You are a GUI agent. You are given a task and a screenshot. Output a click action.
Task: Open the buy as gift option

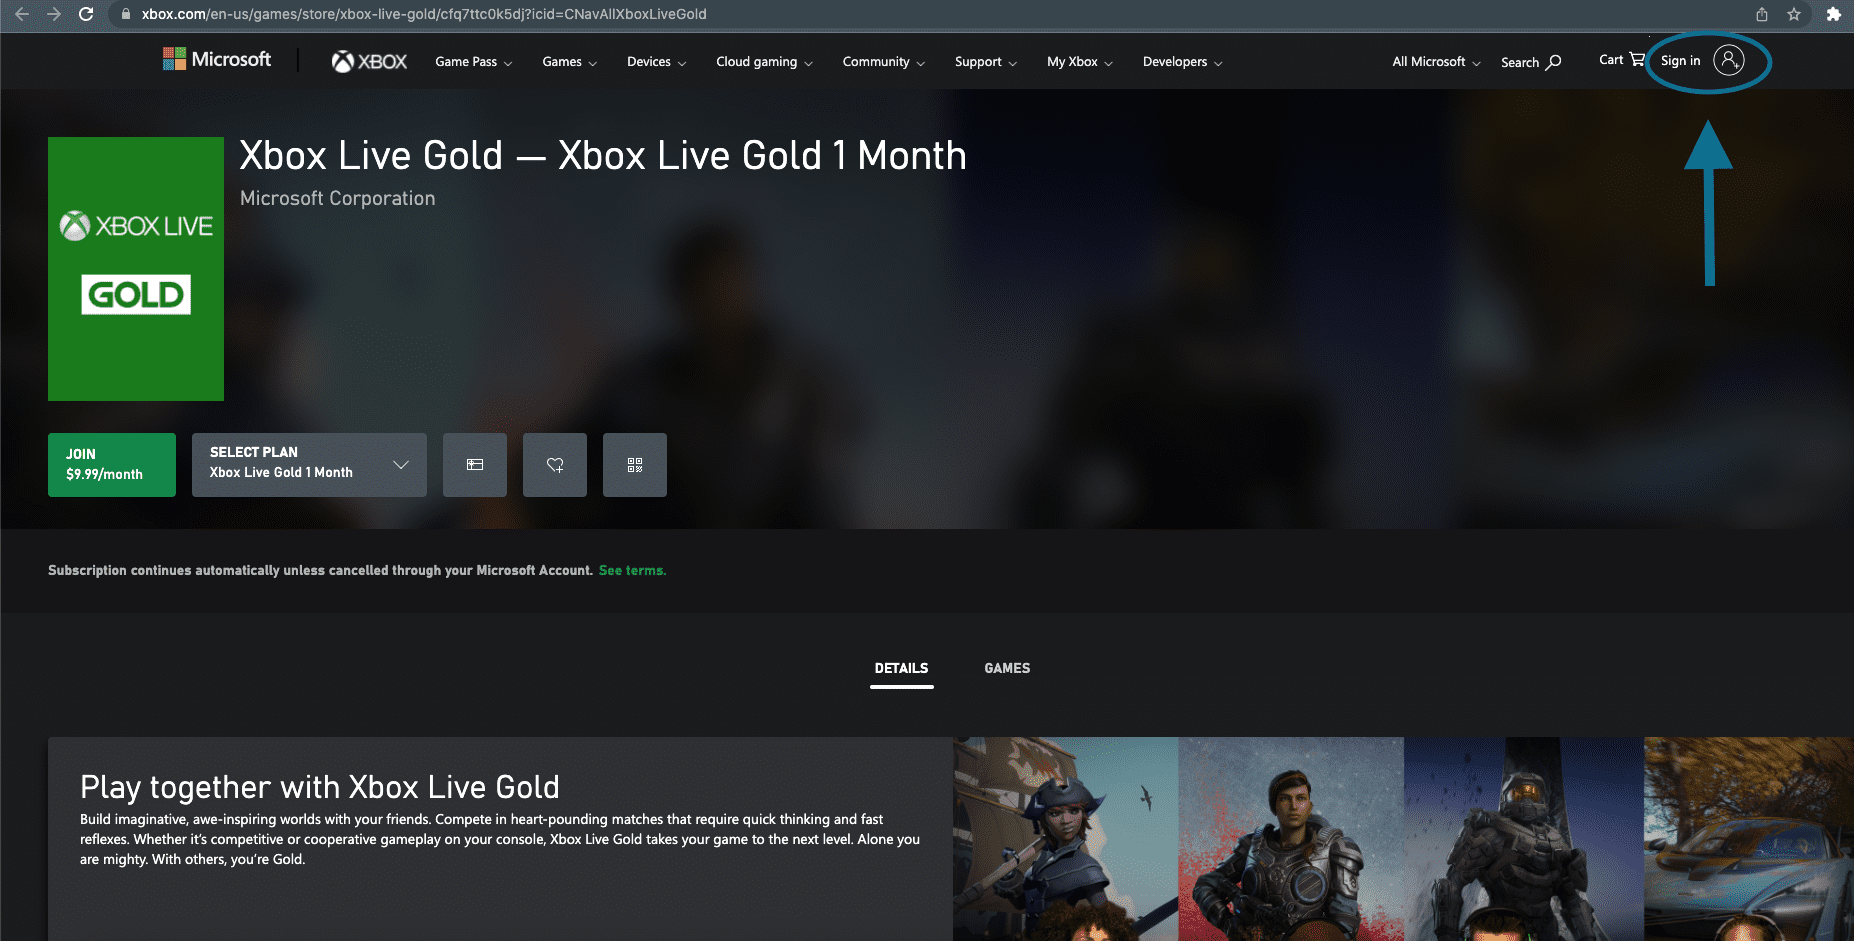click(474, 464)
